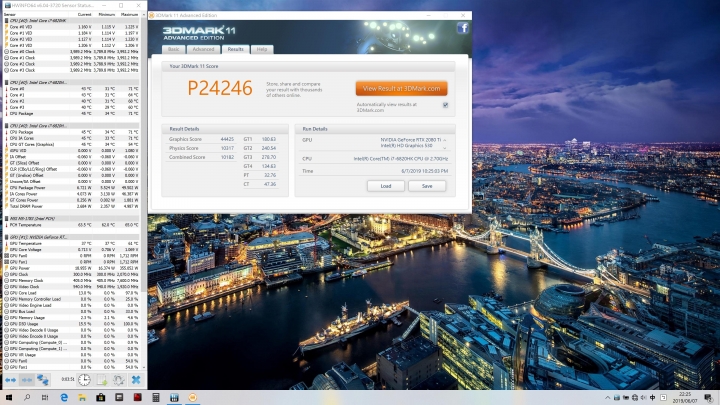Viewport: 720px width, 405px height.
Task: Open Calculator from taskbar
Action: coord(156,398)
